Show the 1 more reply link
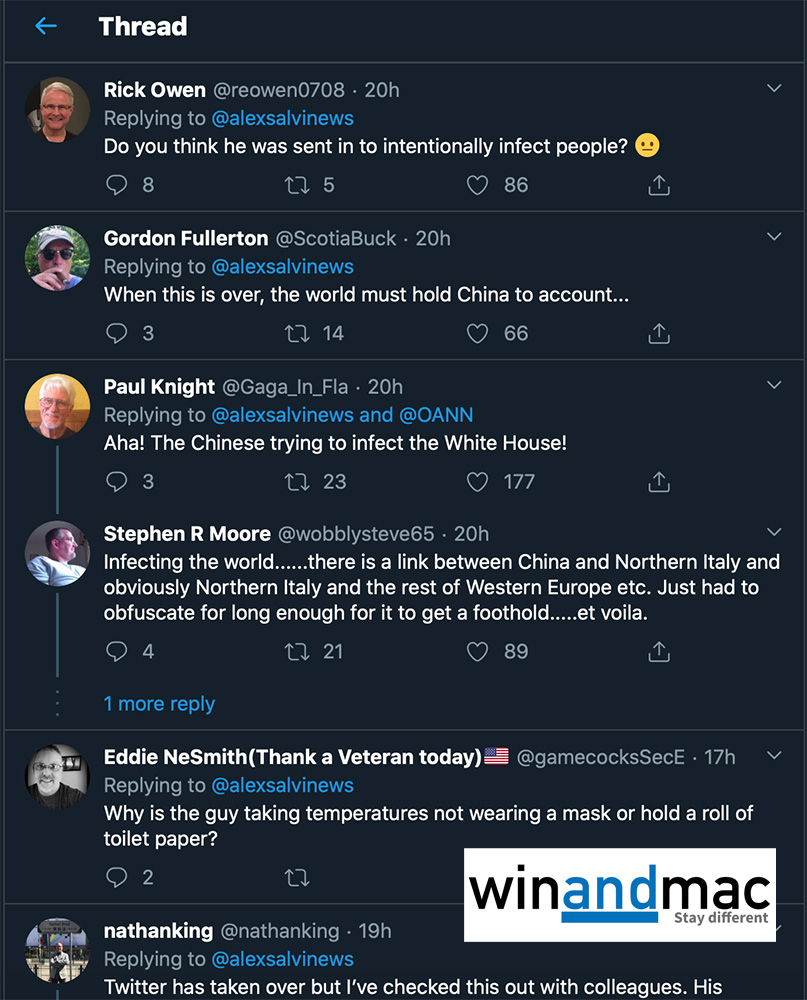Viewport: 807px width, 1000px height. pos(159,704)
